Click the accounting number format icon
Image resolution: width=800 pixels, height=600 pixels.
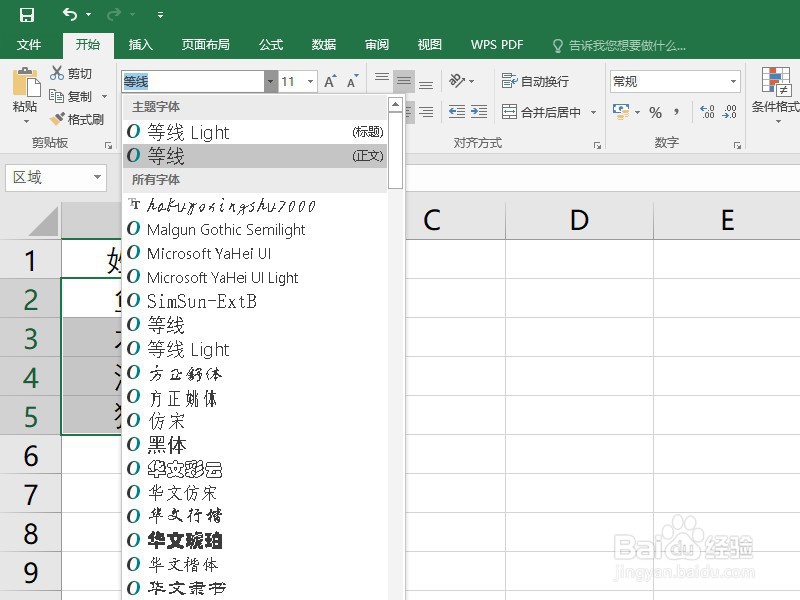click(x=620, y=112)
